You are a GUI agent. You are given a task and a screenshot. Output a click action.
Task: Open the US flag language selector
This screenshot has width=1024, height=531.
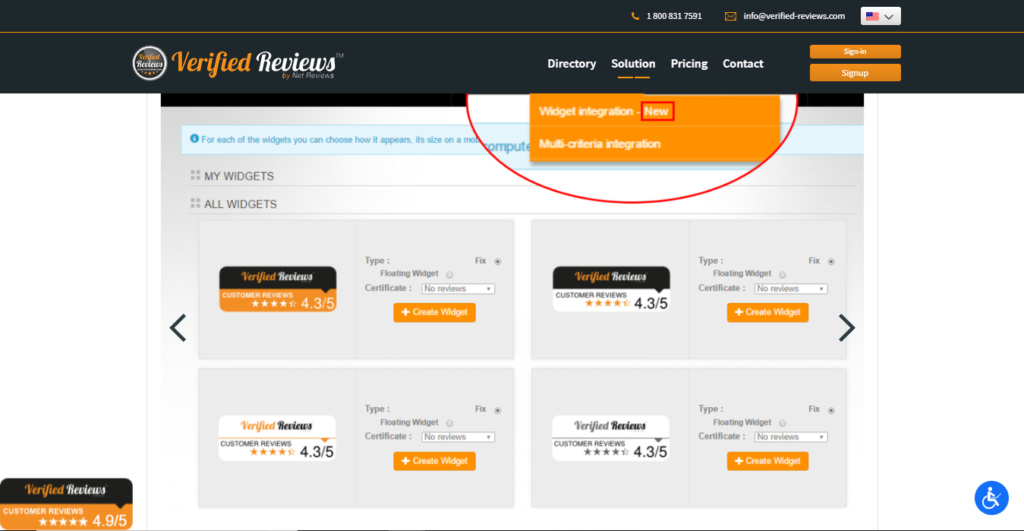coord(880,16)
